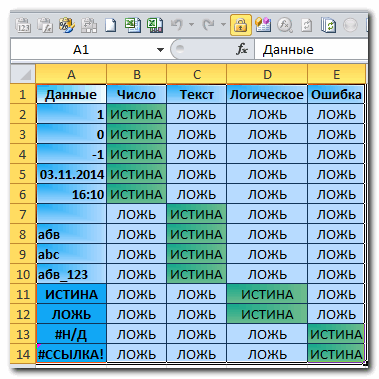Click header cell Ошибка
This screenshot has width=379, height=379.
tap(336, 94)
